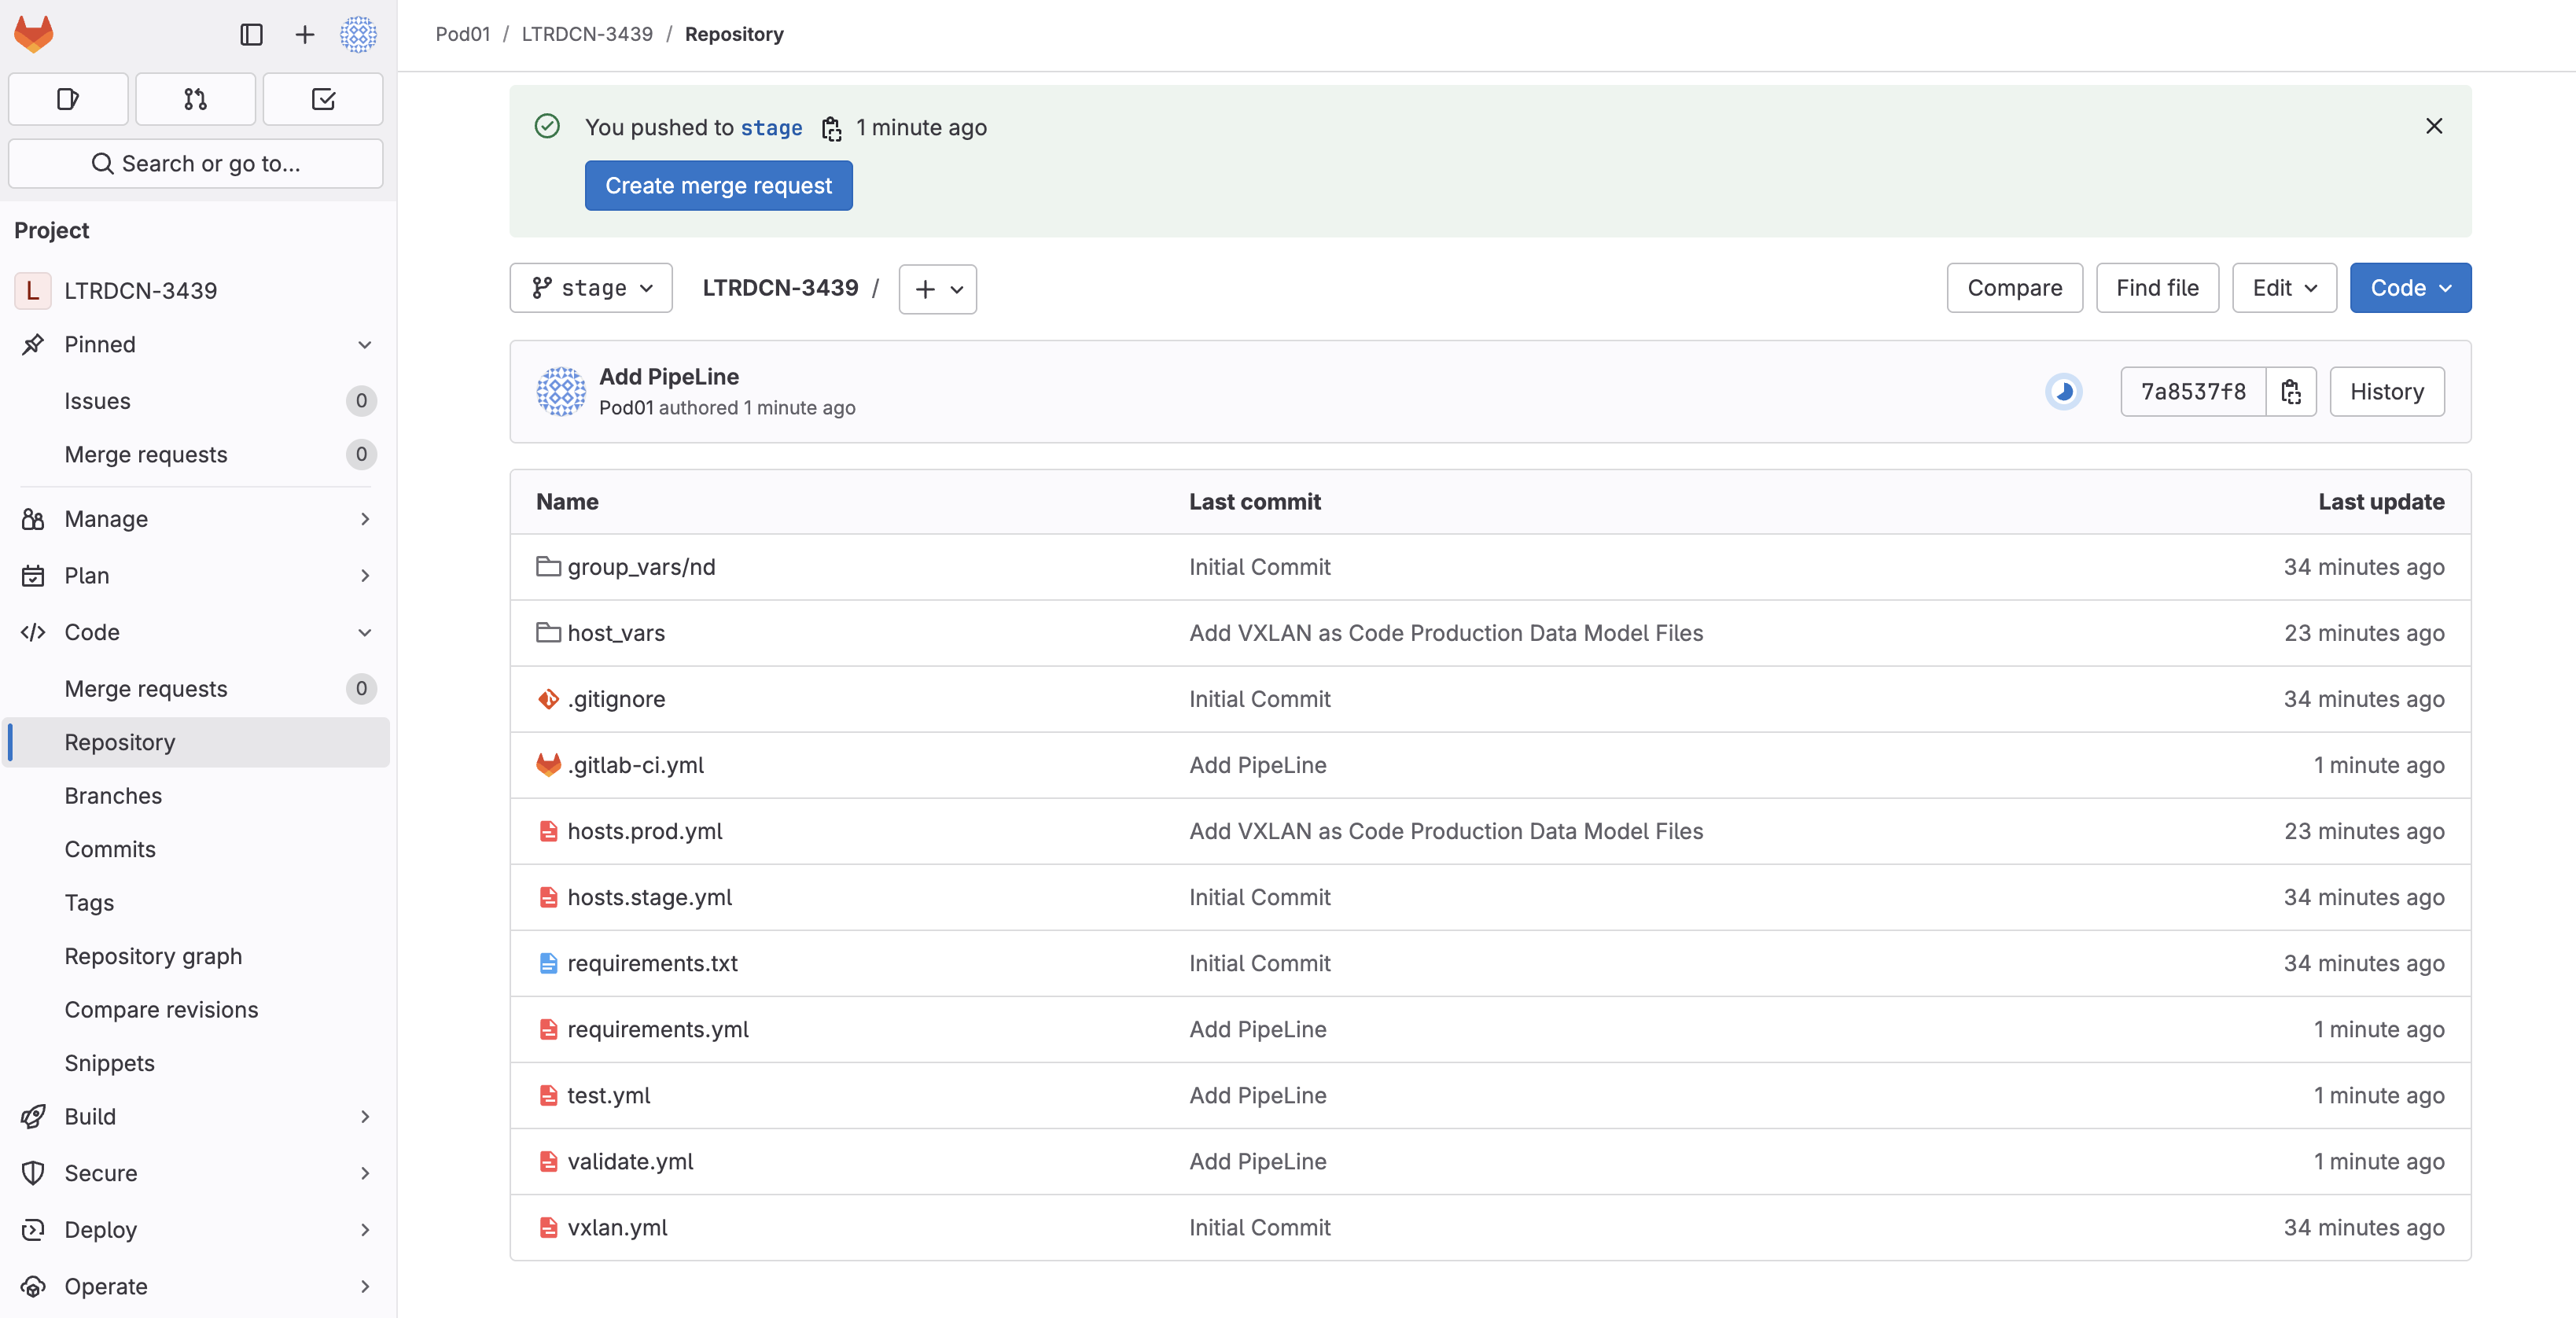Click the plus create-new icon in sidebar
The width and height of the screenshot is (2576, 1318).
(304, 34)
